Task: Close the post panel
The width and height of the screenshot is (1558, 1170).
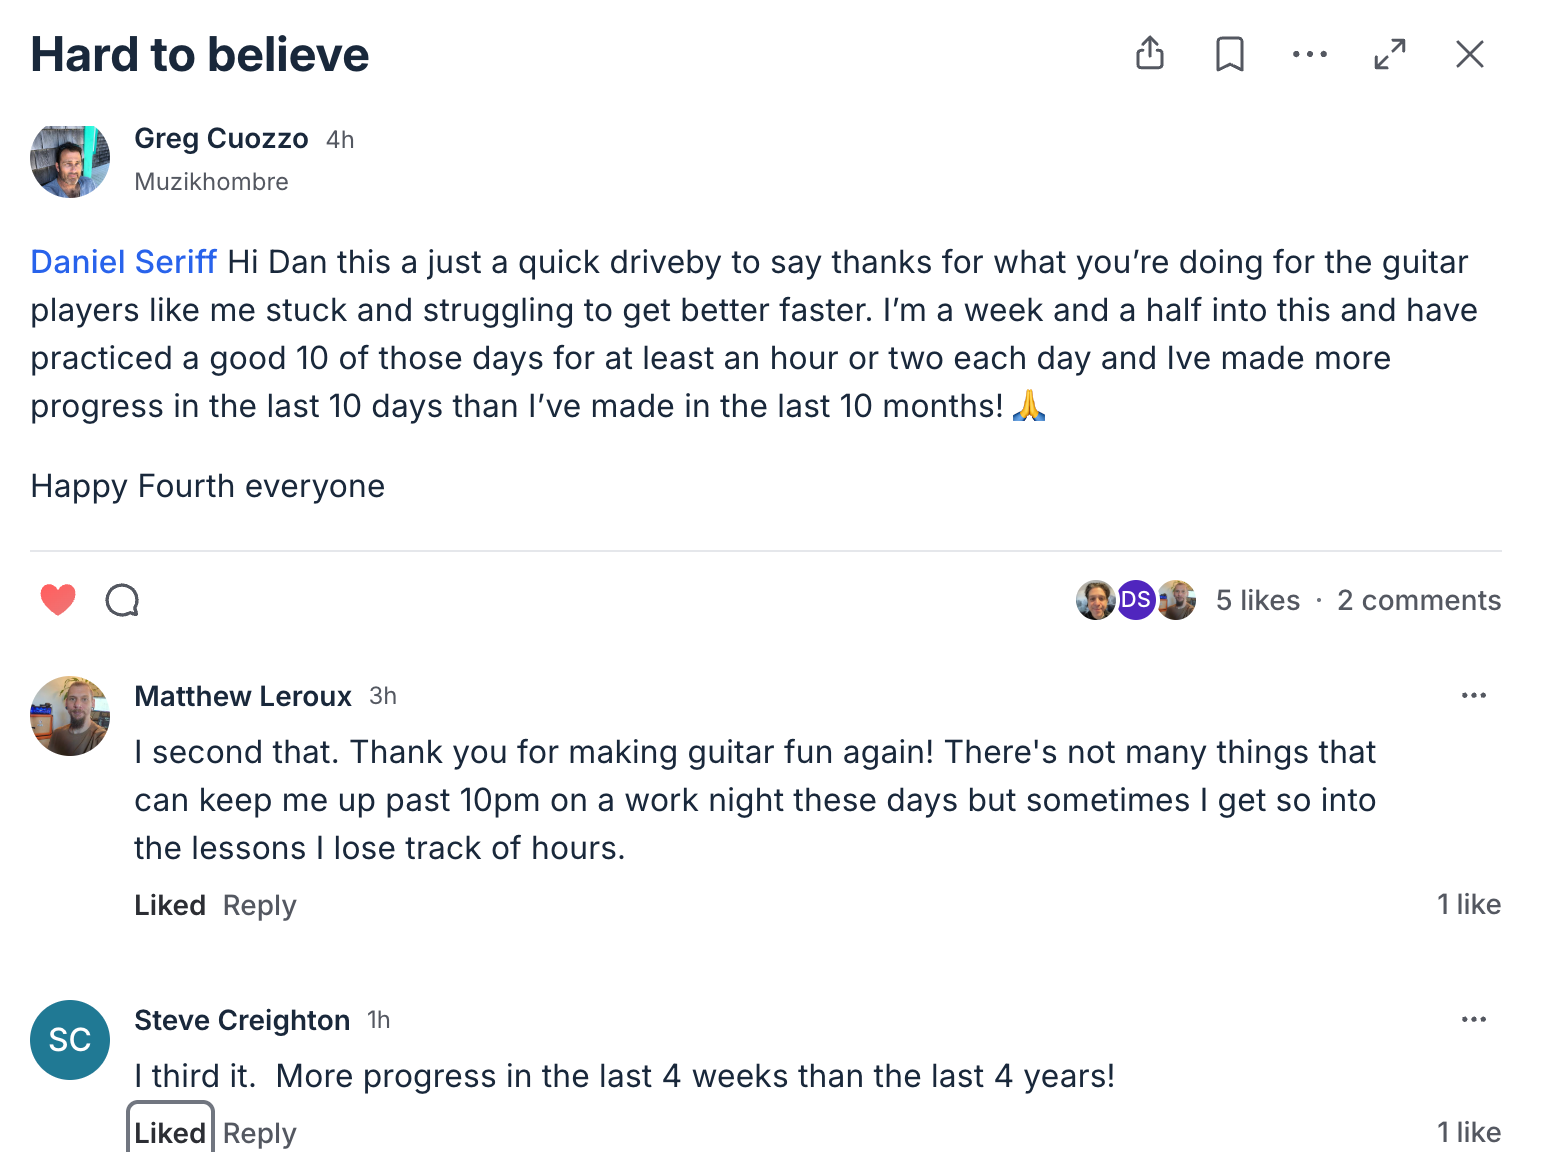Action: (1469, 54)
